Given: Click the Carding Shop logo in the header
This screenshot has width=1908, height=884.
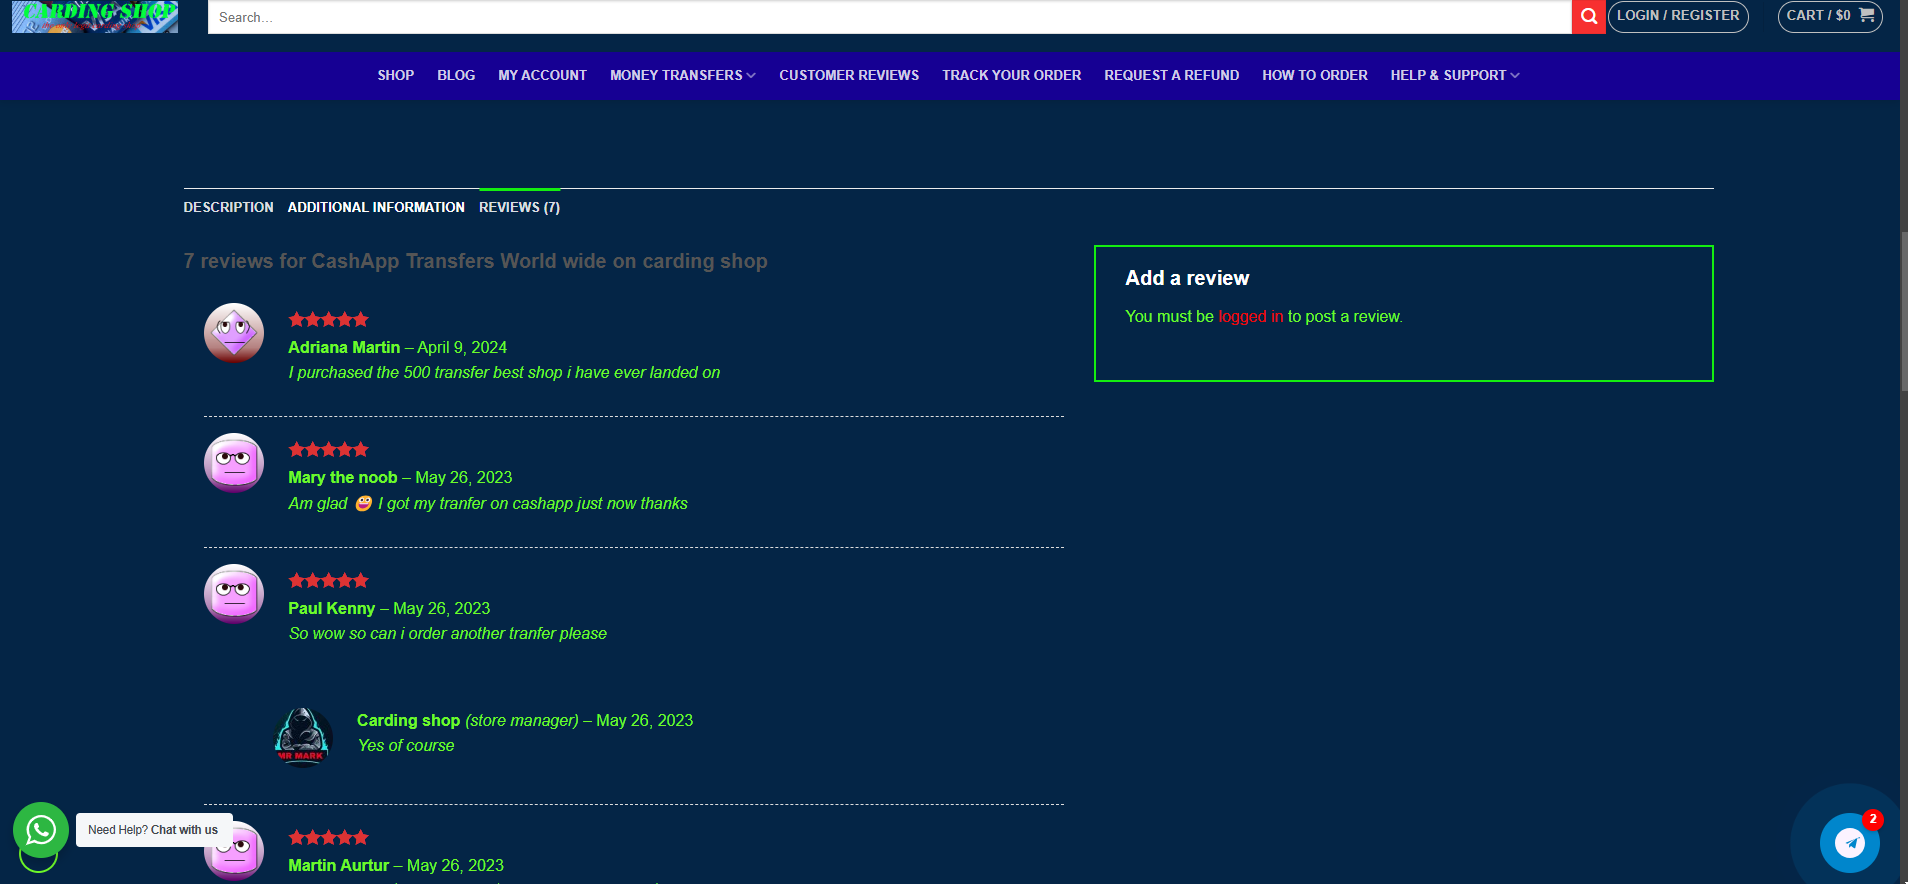Looking at the screenshot, I should pyautogui.click(x=95, y=16).
